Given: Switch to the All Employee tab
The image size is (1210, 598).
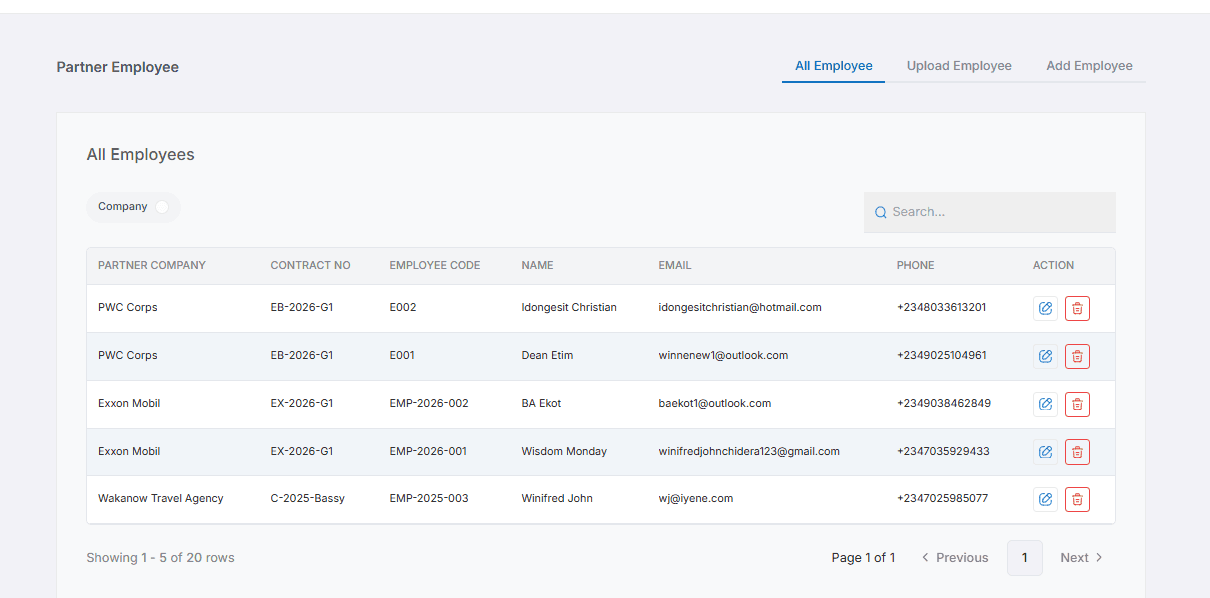Looking at the screenshot, I should pyautogui.click(x=834, y=66).
